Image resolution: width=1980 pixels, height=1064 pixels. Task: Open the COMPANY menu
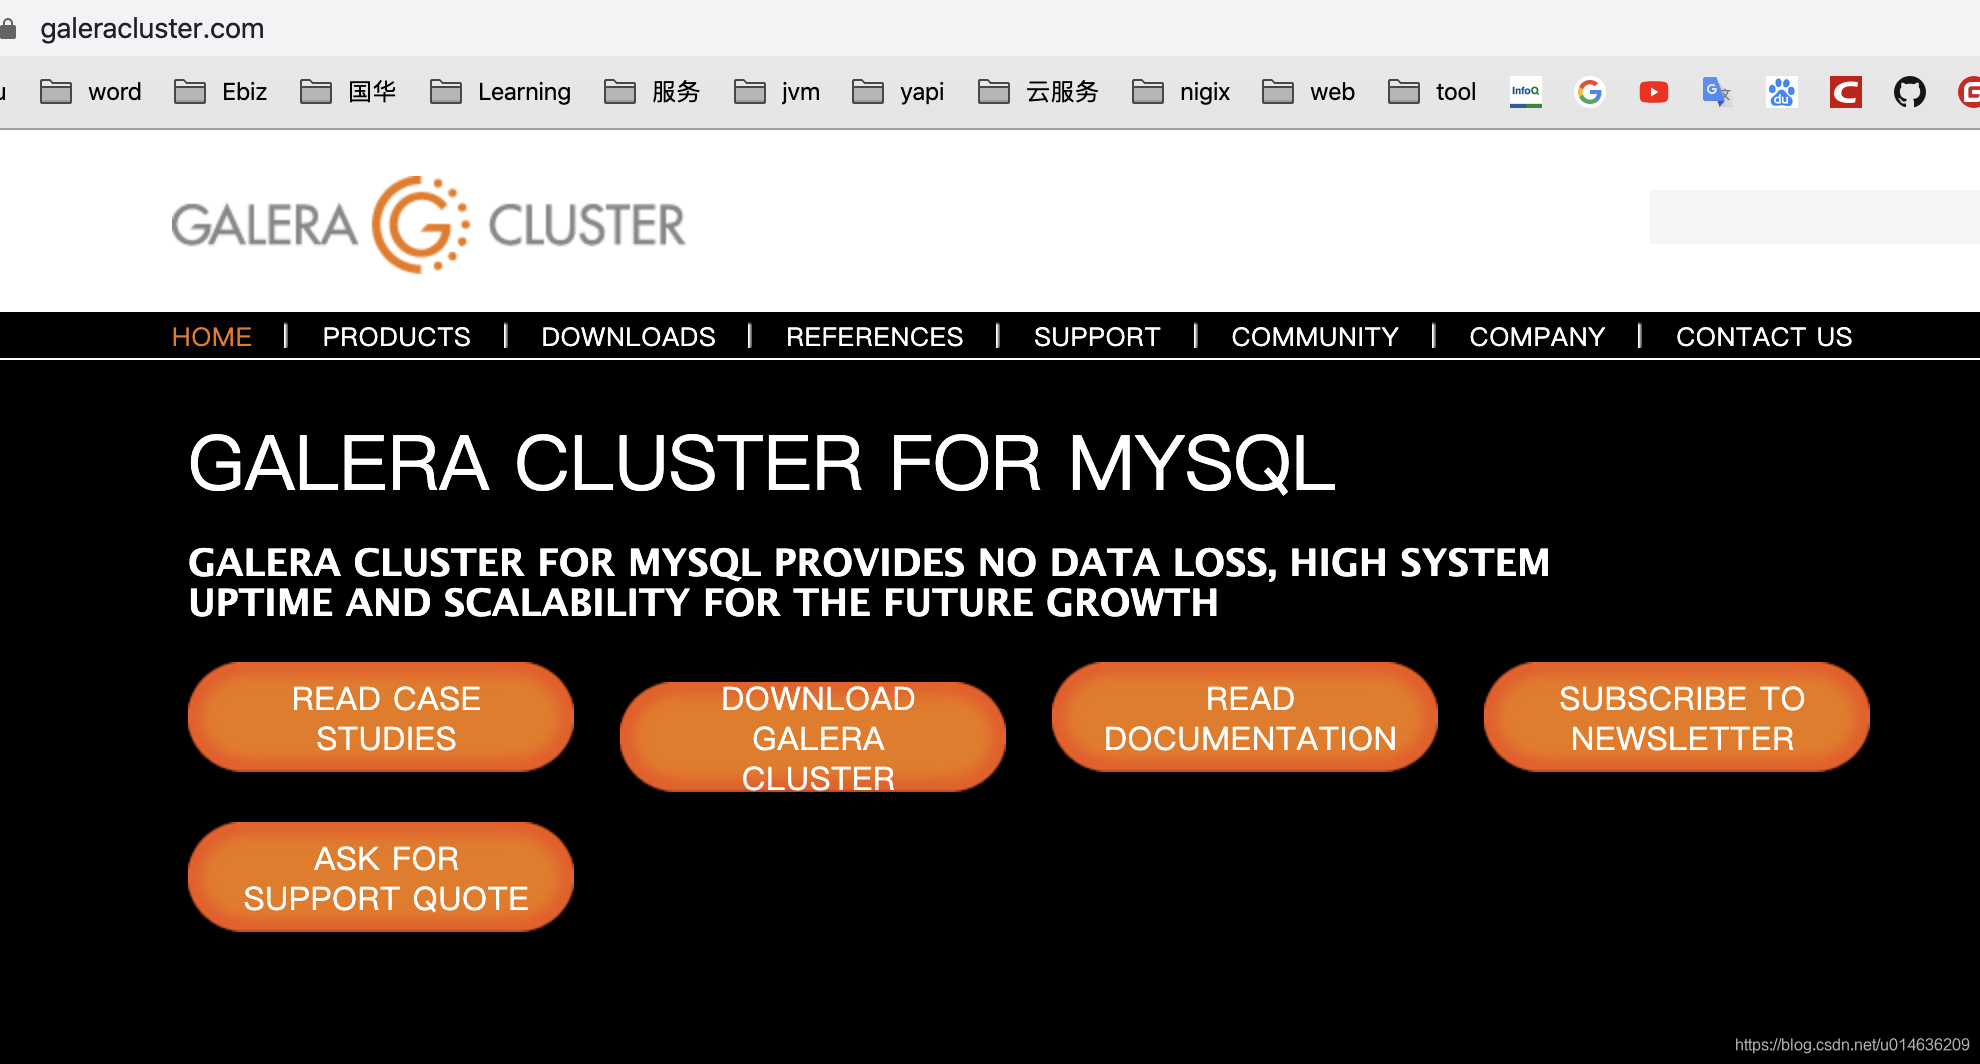pos(1537,337)
